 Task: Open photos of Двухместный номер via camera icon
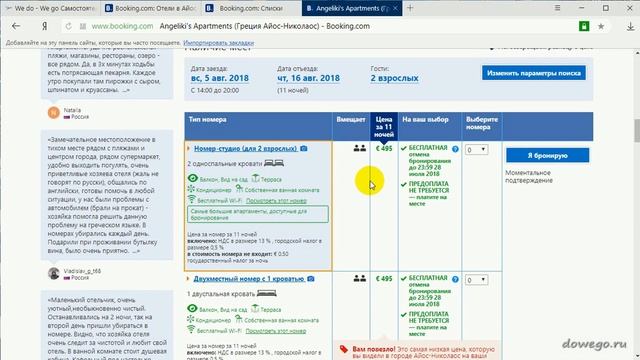311,279
